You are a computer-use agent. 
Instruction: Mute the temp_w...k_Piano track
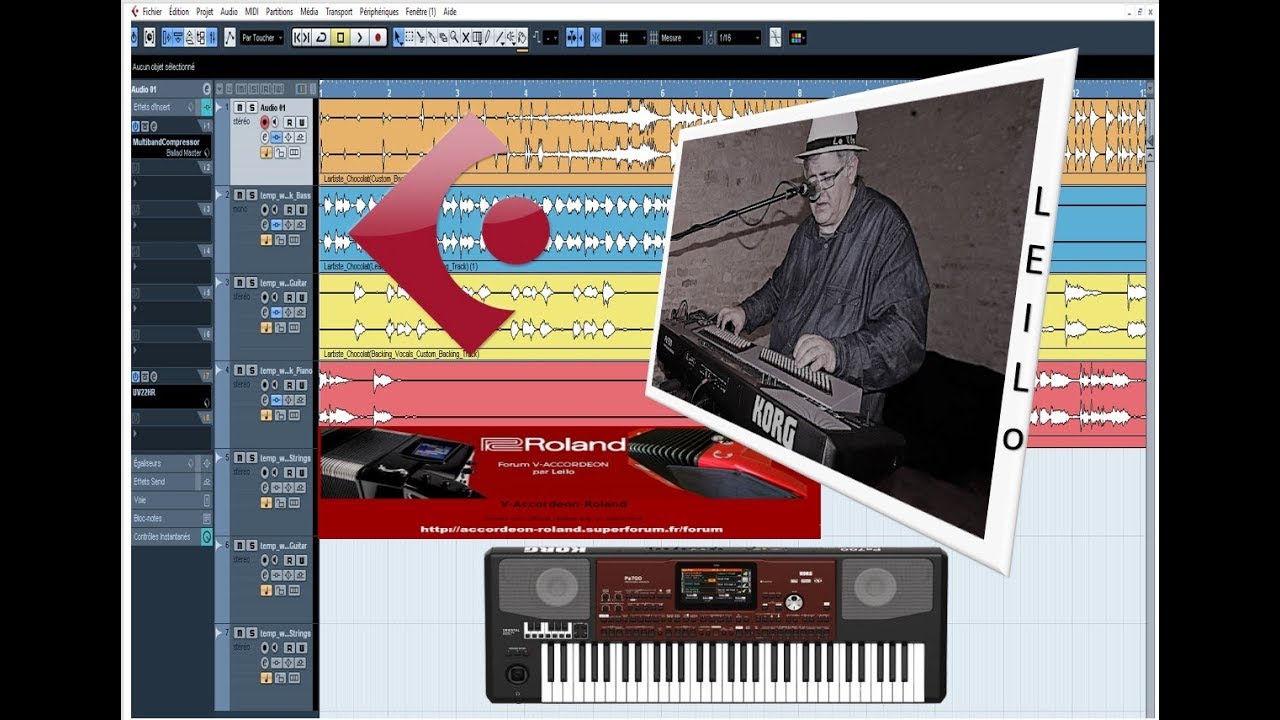[x=239, y=370]
